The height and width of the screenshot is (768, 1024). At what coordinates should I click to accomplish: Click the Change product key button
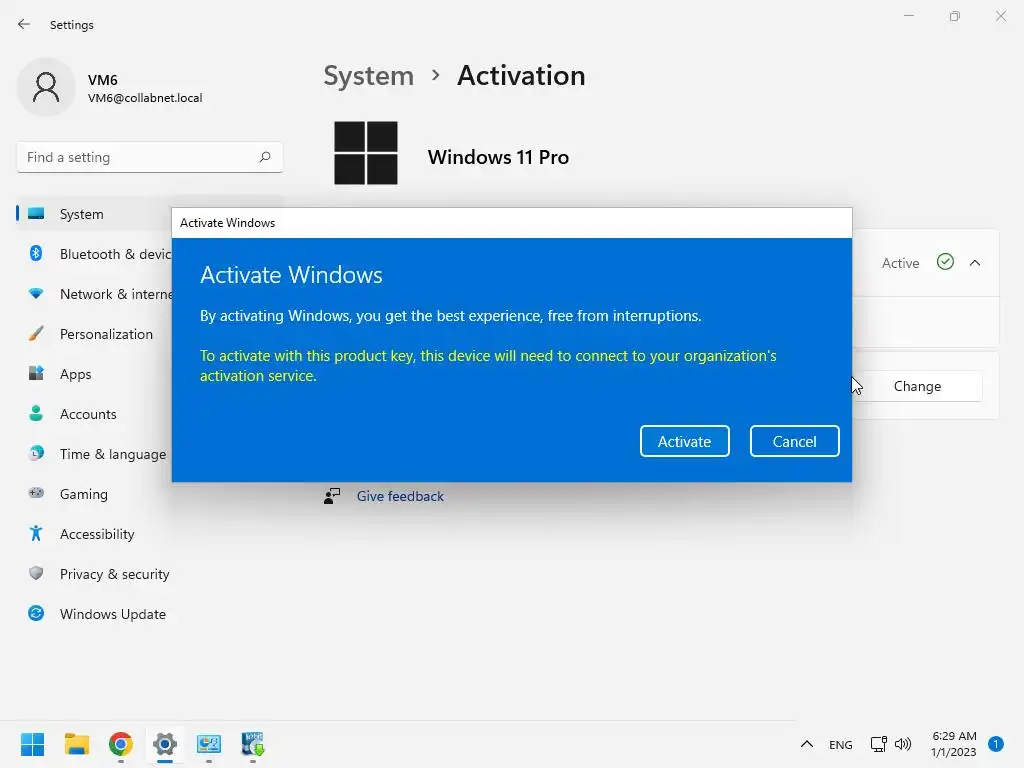[x=917, y=386]
